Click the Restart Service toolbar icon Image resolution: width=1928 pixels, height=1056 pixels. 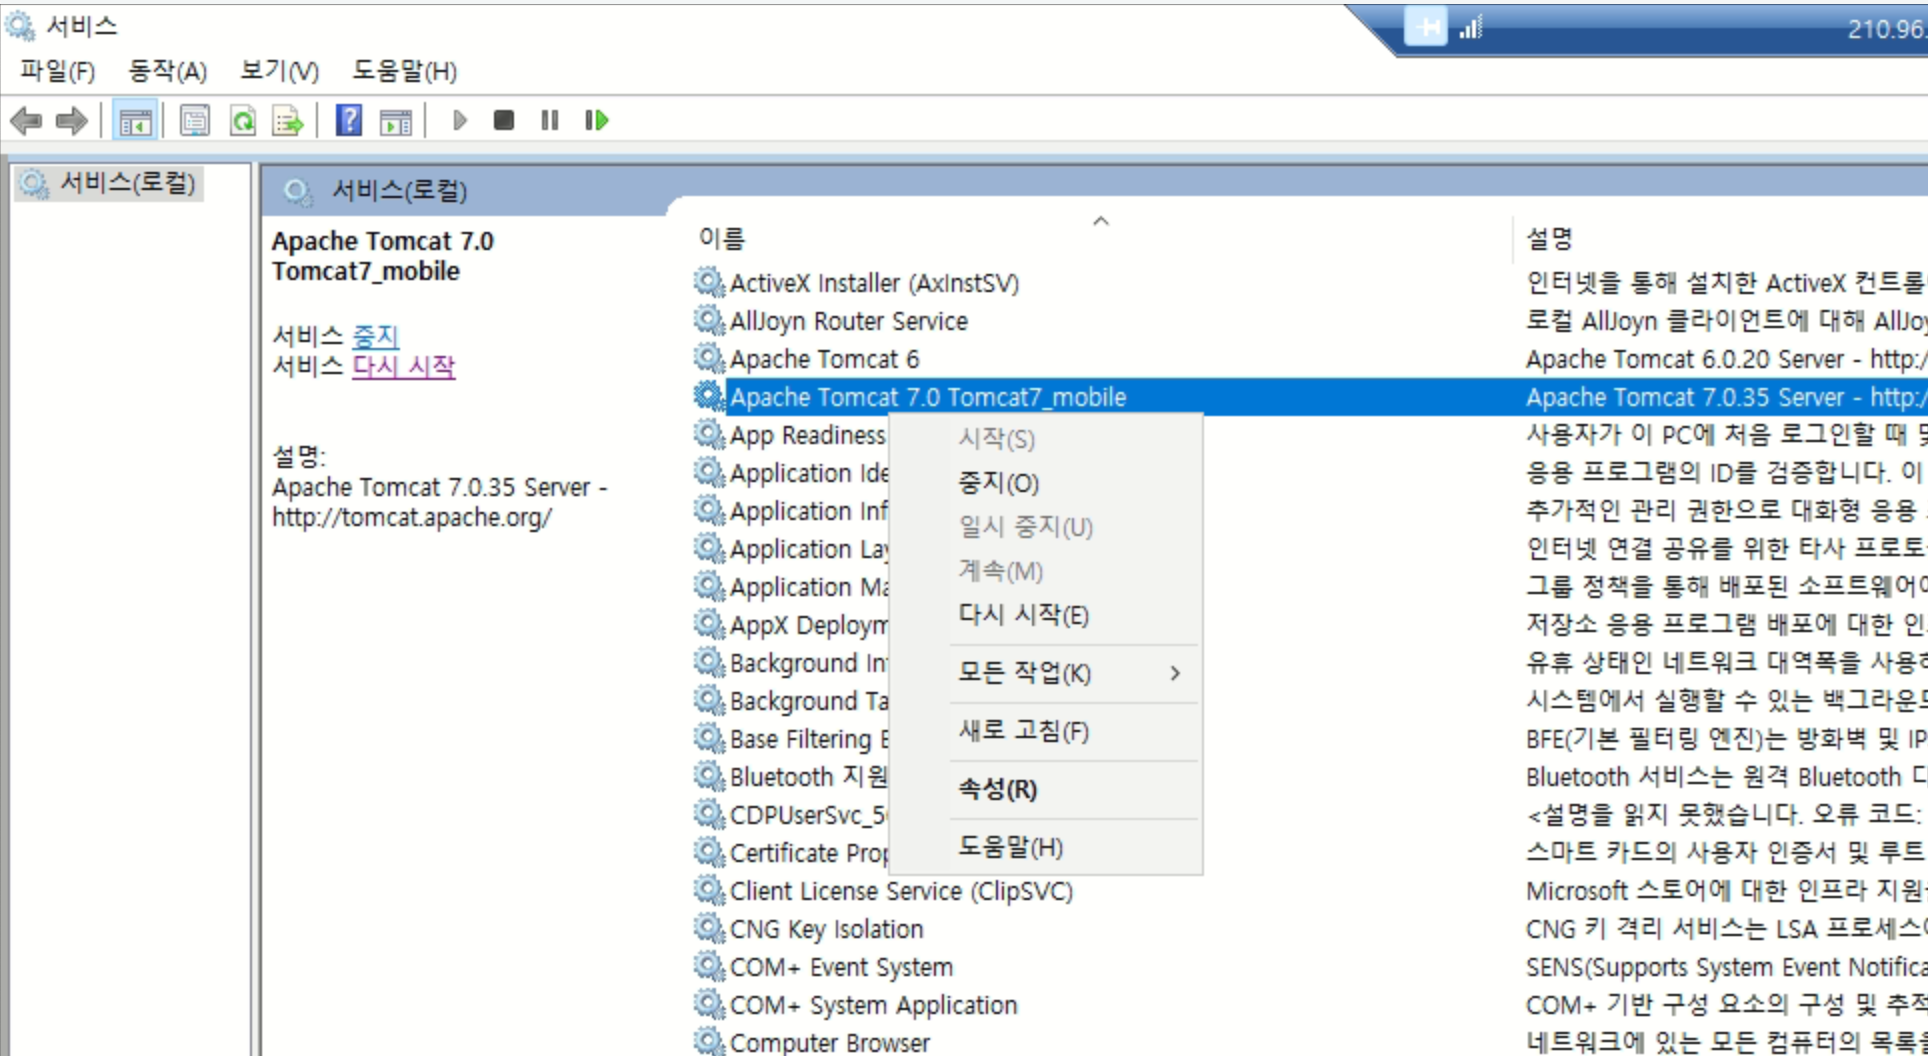pos(596,121)
